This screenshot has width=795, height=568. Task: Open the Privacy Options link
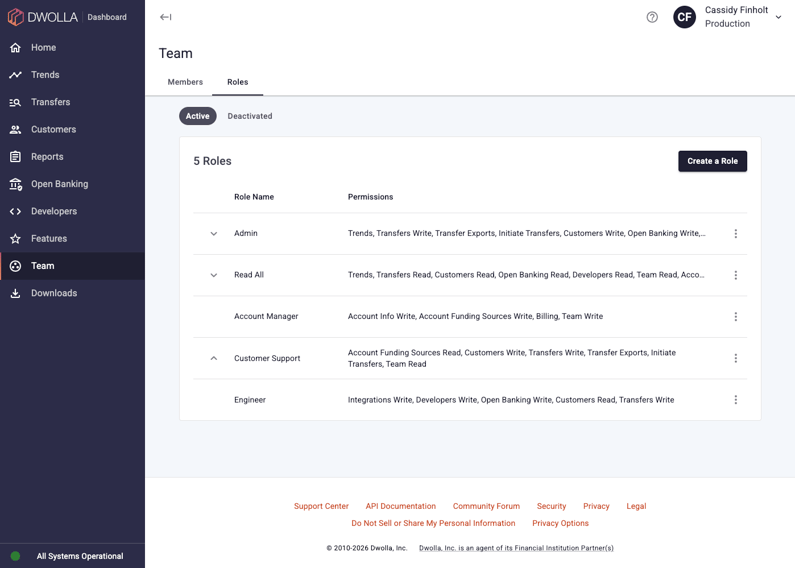pos(560,523)
